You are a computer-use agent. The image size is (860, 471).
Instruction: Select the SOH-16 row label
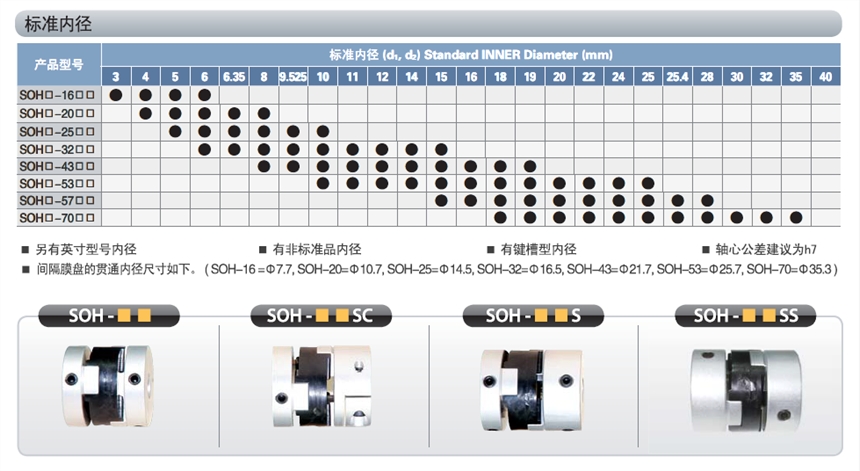point(58,95)
